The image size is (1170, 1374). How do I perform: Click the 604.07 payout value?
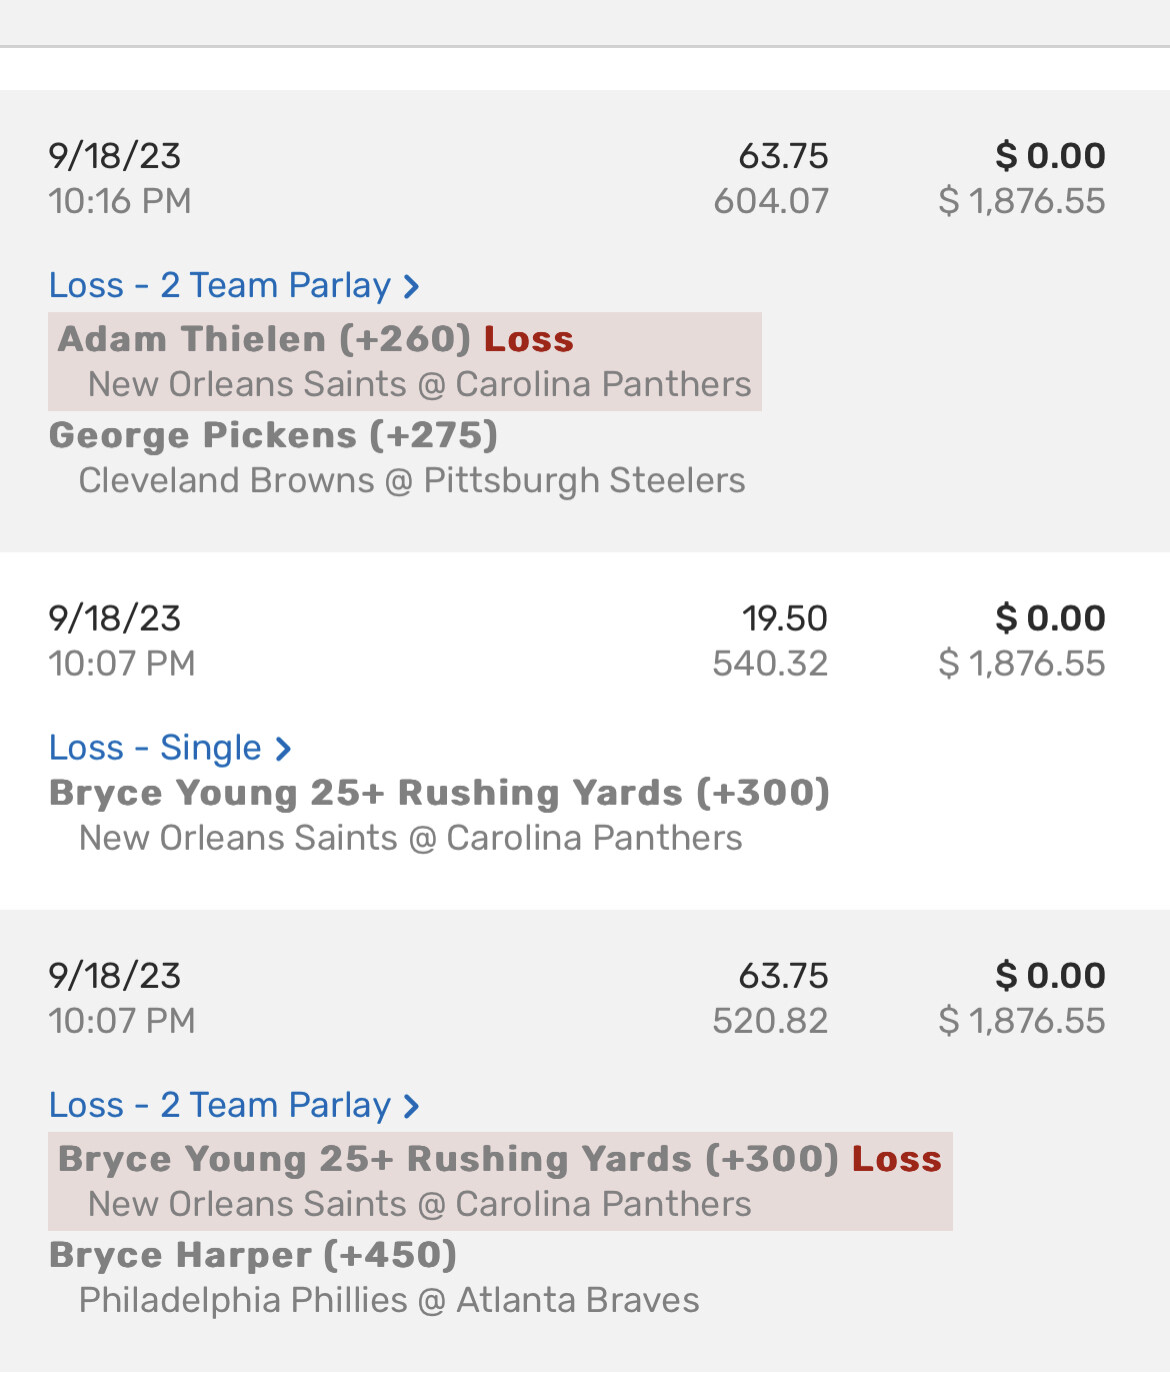pos(771,202)
